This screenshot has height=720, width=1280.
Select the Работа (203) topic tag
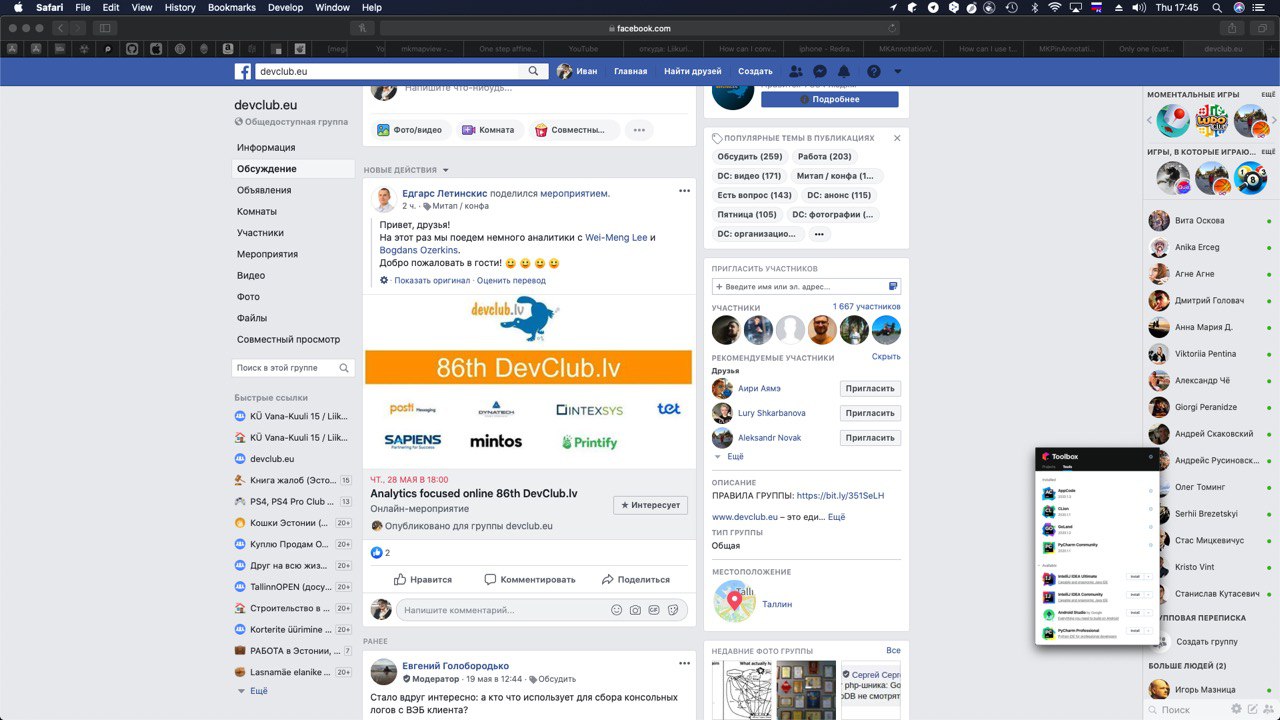click(825, 156)
